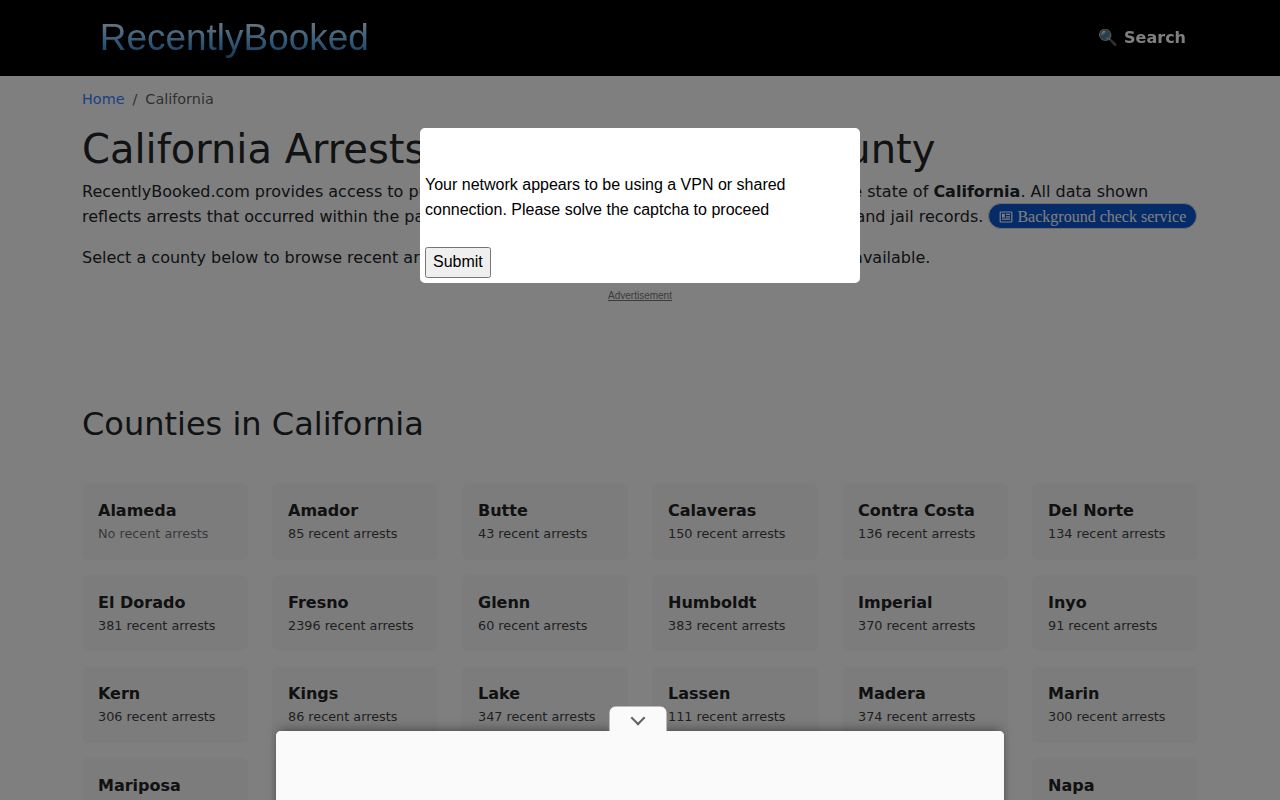Select Butte county card

pos(545,521)
